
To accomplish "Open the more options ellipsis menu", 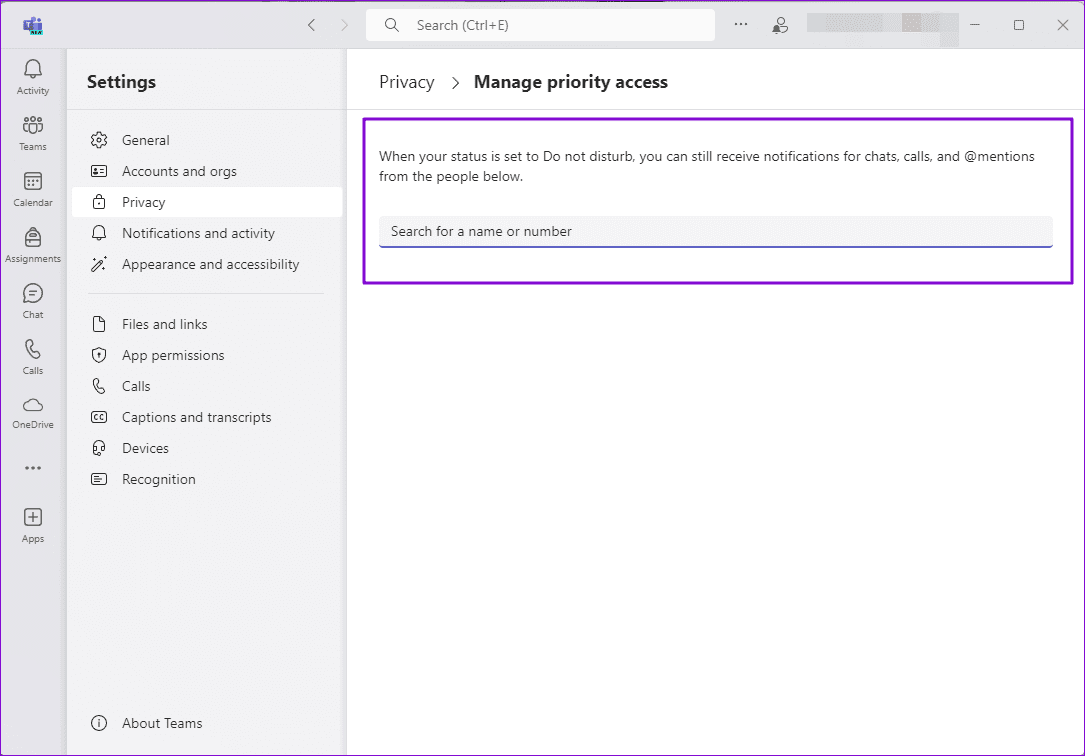I will tap(740, 25).
